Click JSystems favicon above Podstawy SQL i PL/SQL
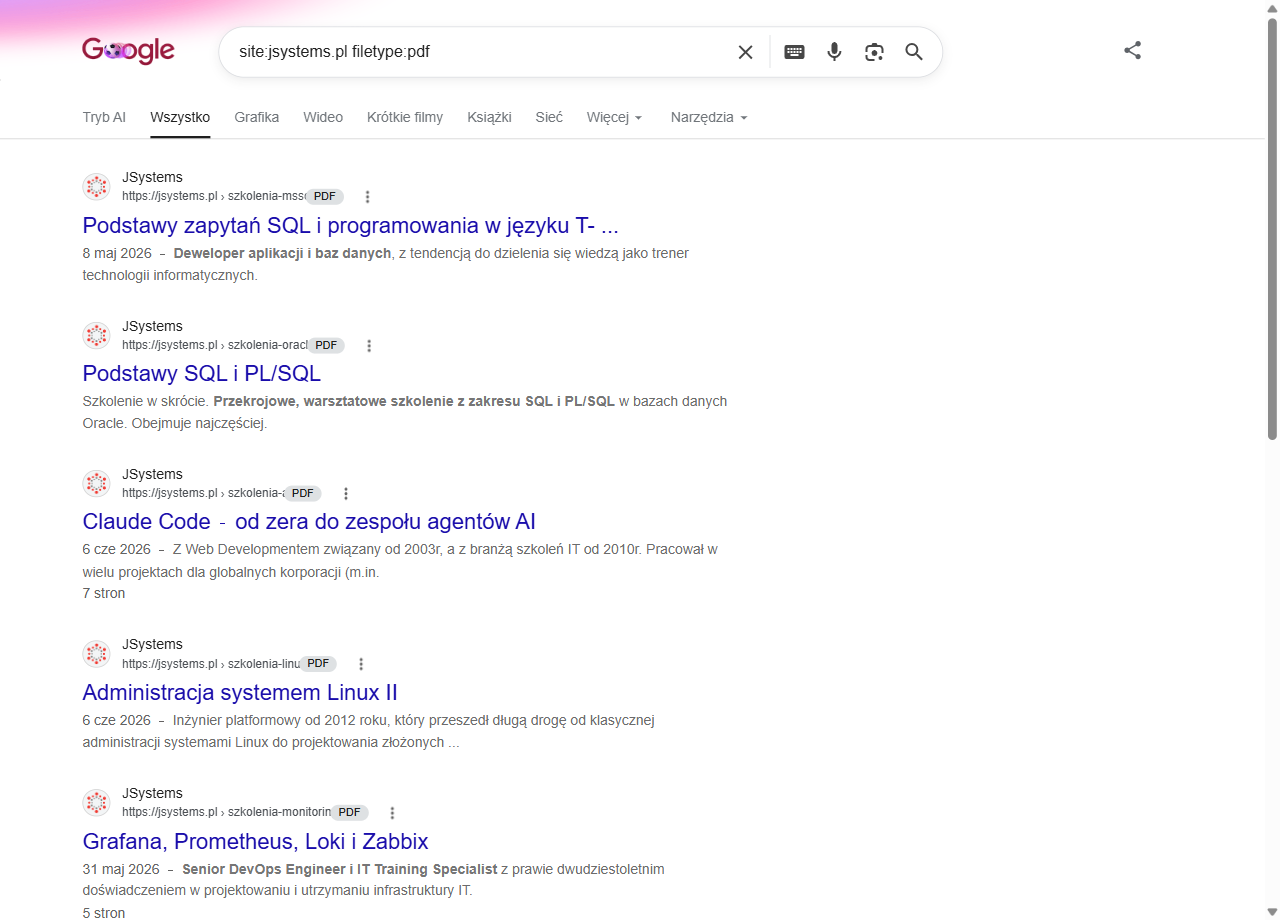Viewport: 1280px width, 920px height. pos(96,336)
